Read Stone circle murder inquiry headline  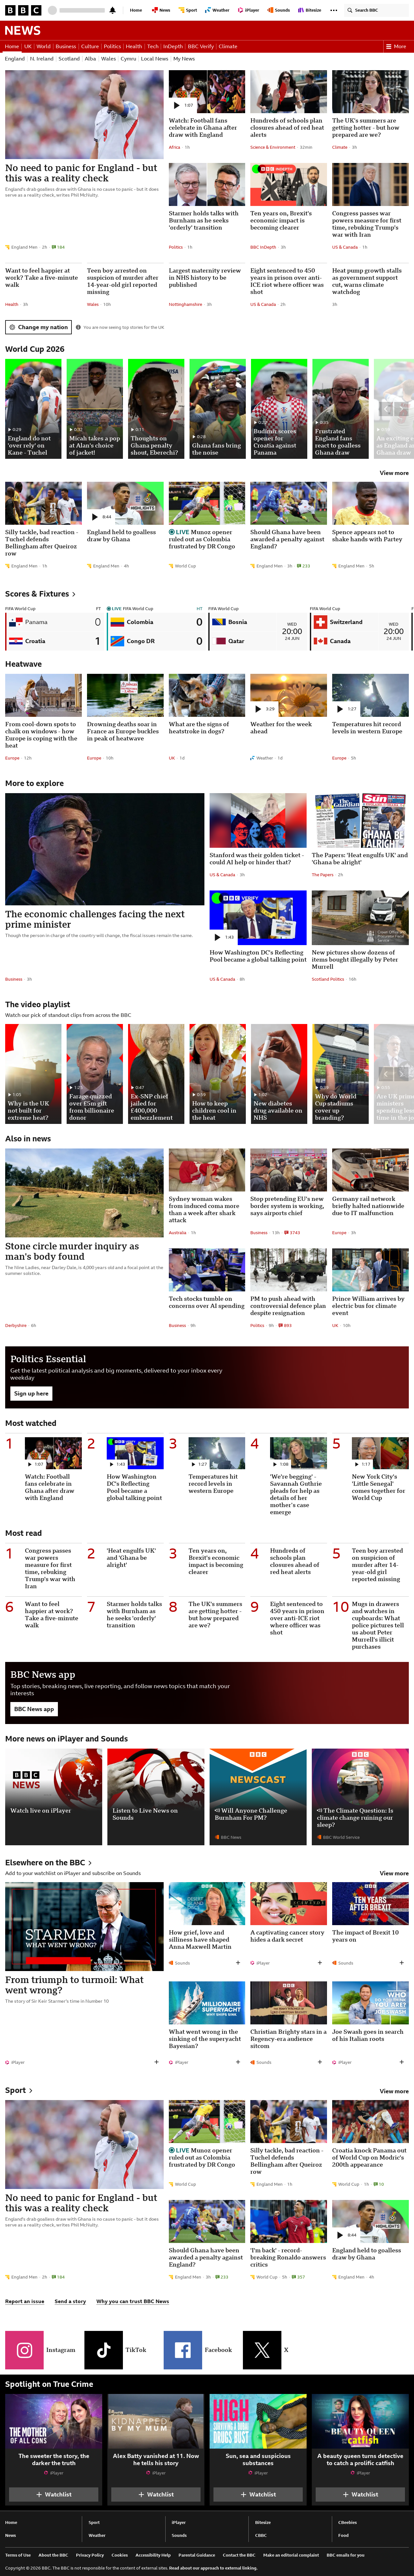(x=72, y=1251)
